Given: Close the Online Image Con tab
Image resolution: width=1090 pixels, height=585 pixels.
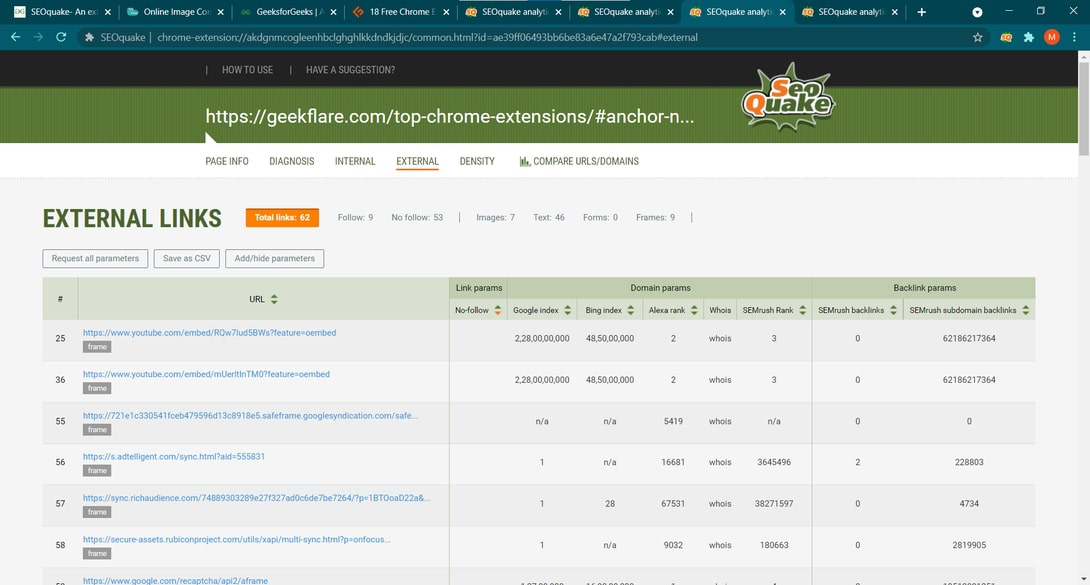Looking at the screenshot, I should (x=220, y=12).
